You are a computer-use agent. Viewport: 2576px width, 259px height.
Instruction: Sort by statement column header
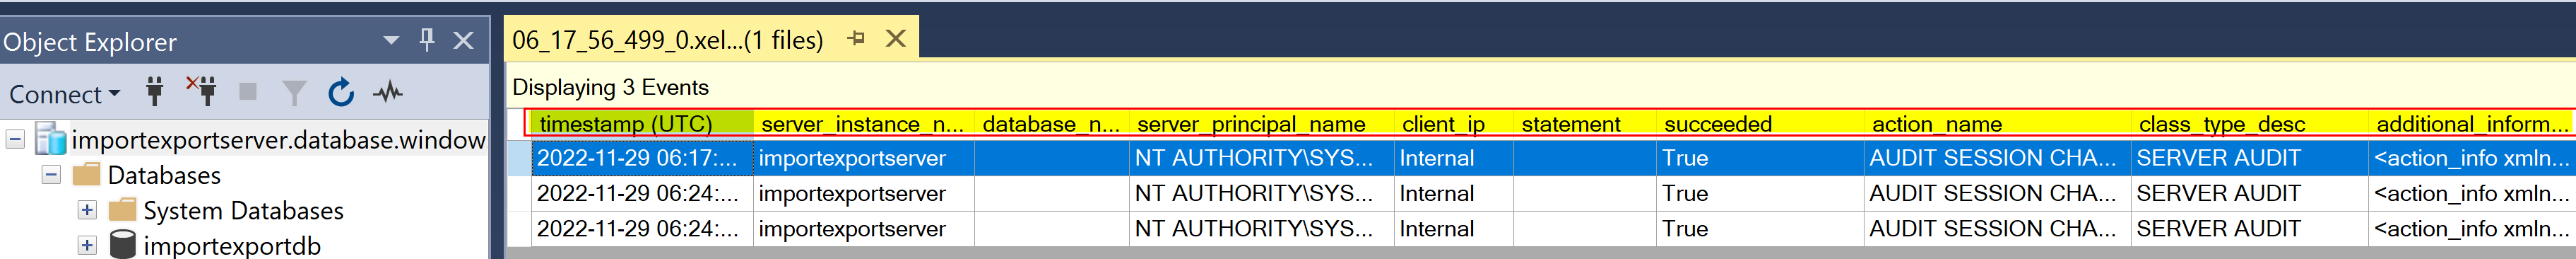pos(1585,124)
